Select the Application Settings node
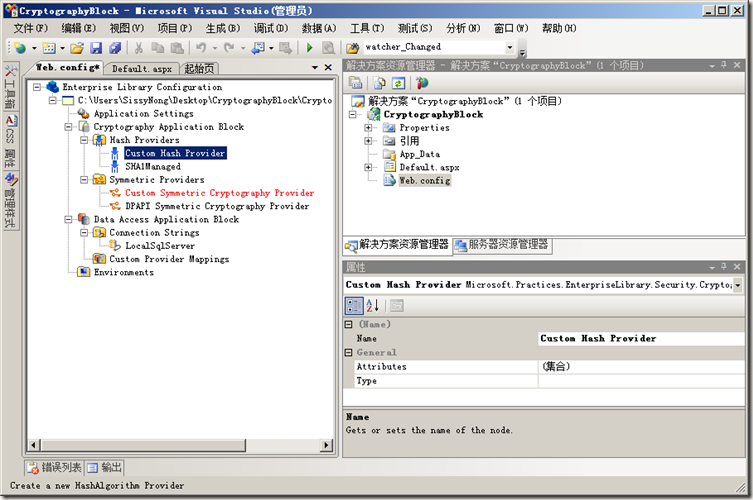The image size is (753, 500). coord(144,113)
